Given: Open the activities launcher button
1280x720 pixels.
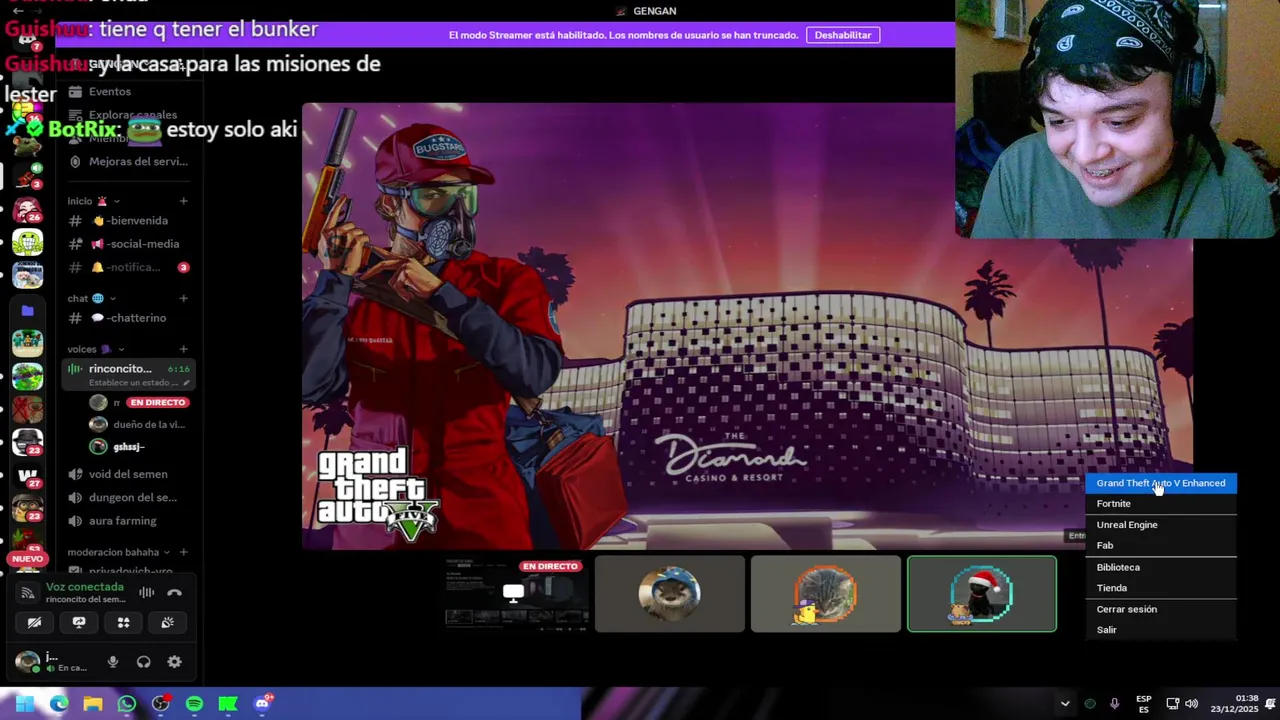Looking at the screenshot, I should tap(123, 622).
